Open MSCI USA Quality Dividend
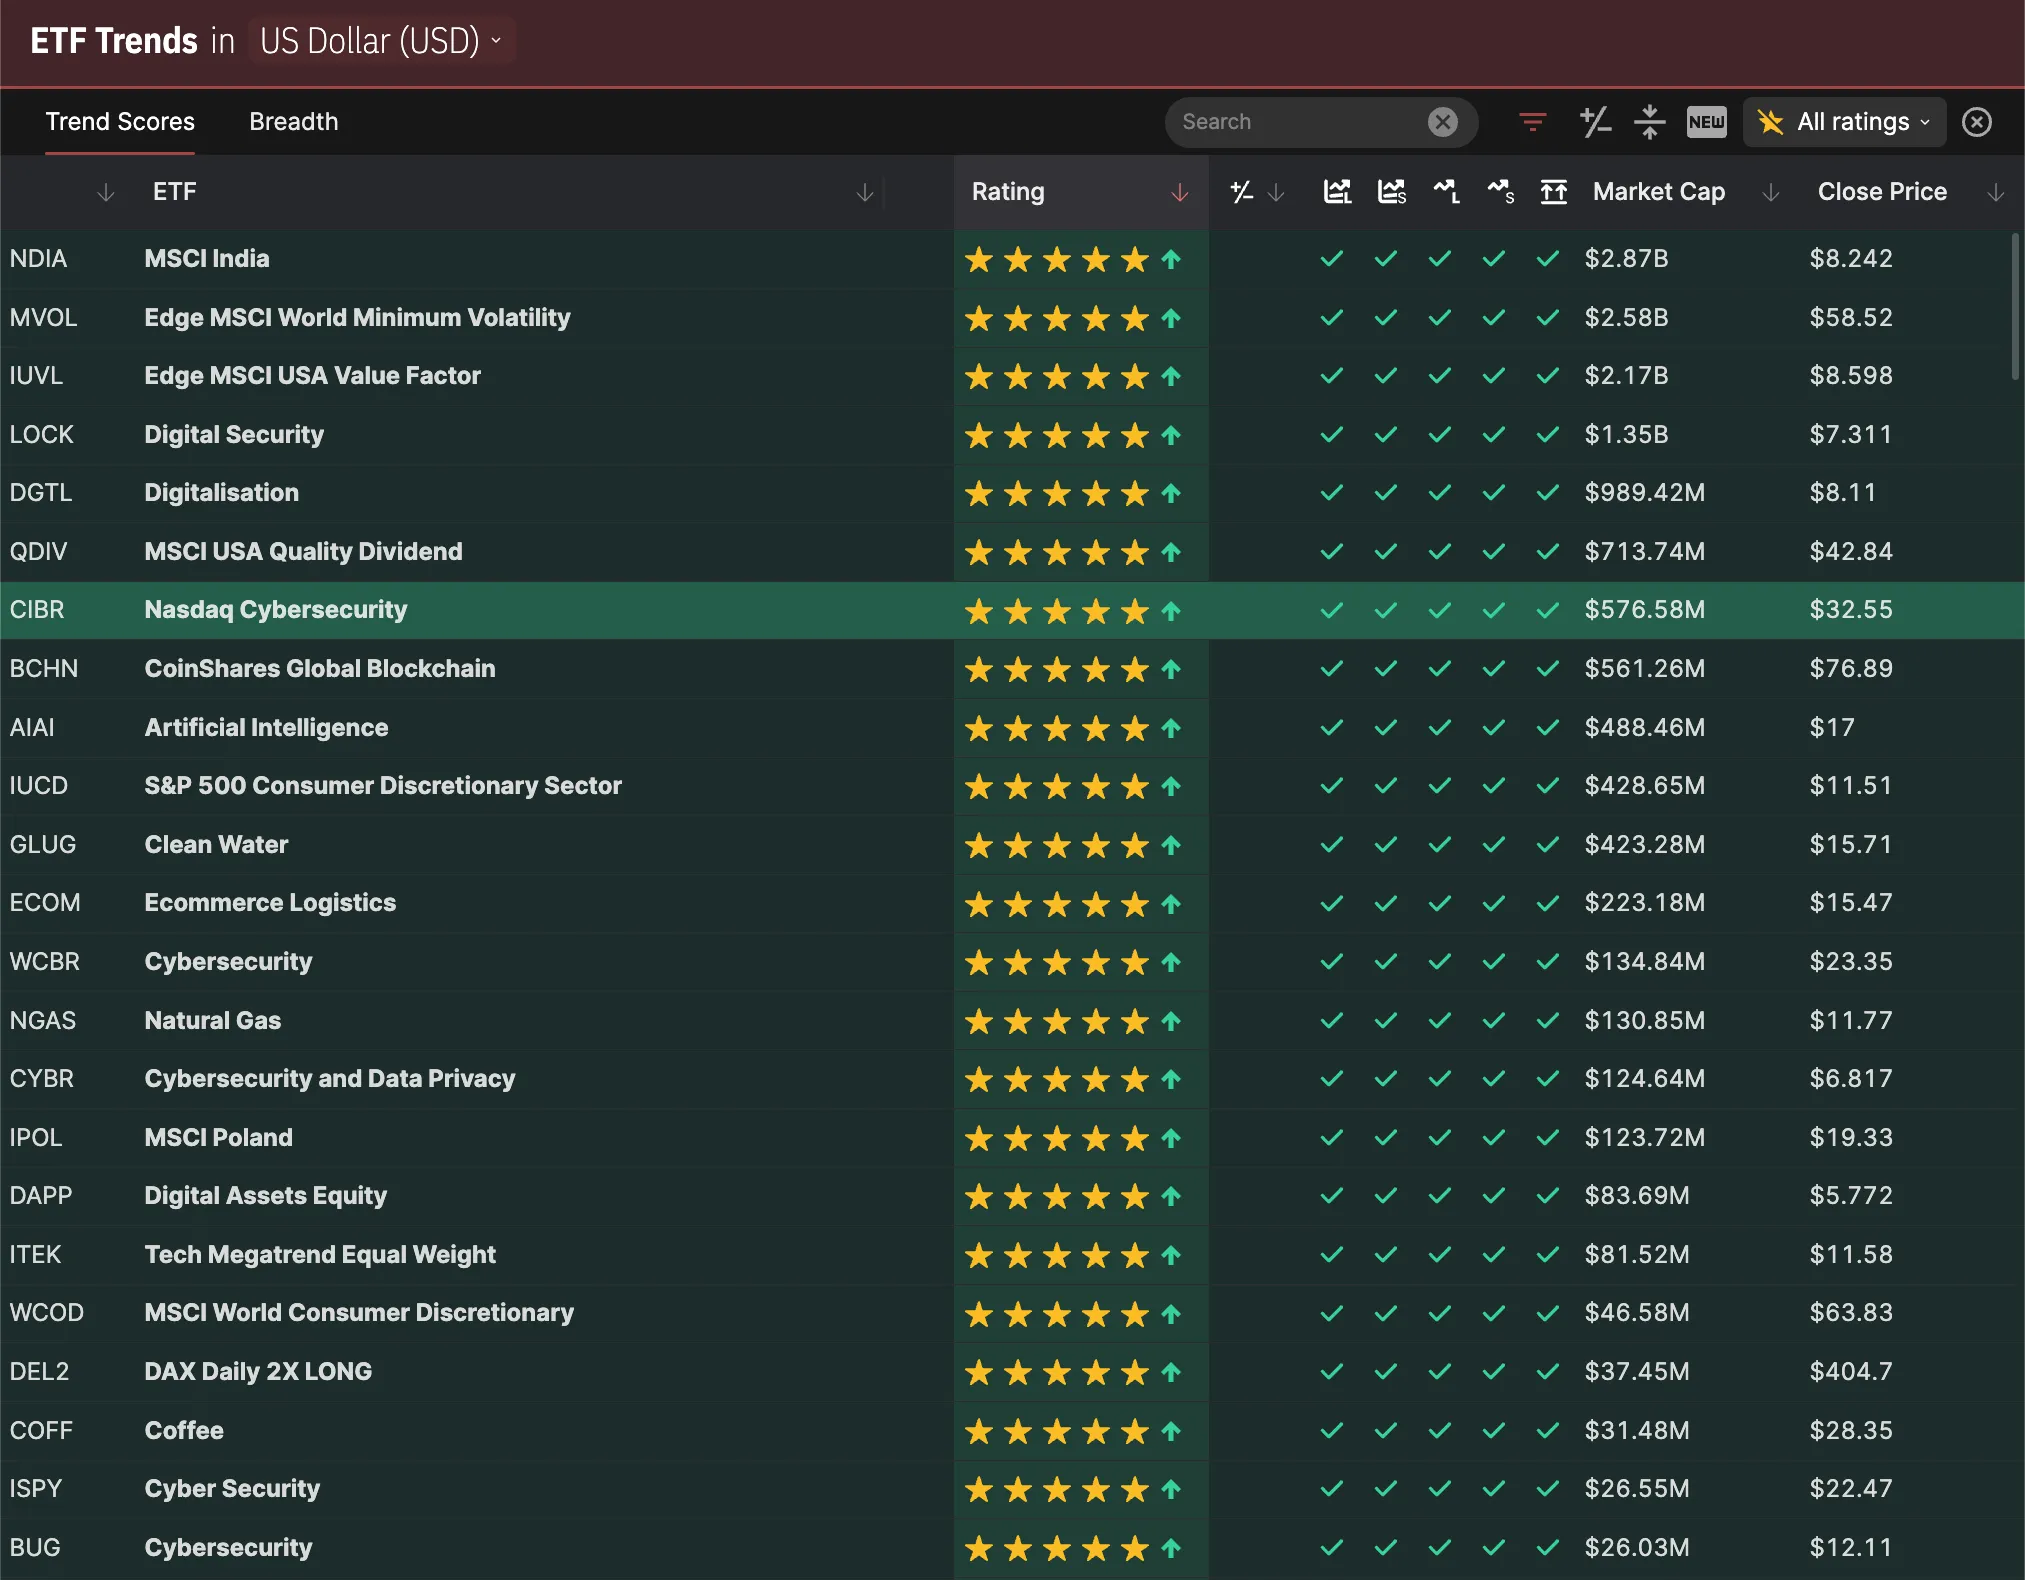 click(x=303, y=552)
